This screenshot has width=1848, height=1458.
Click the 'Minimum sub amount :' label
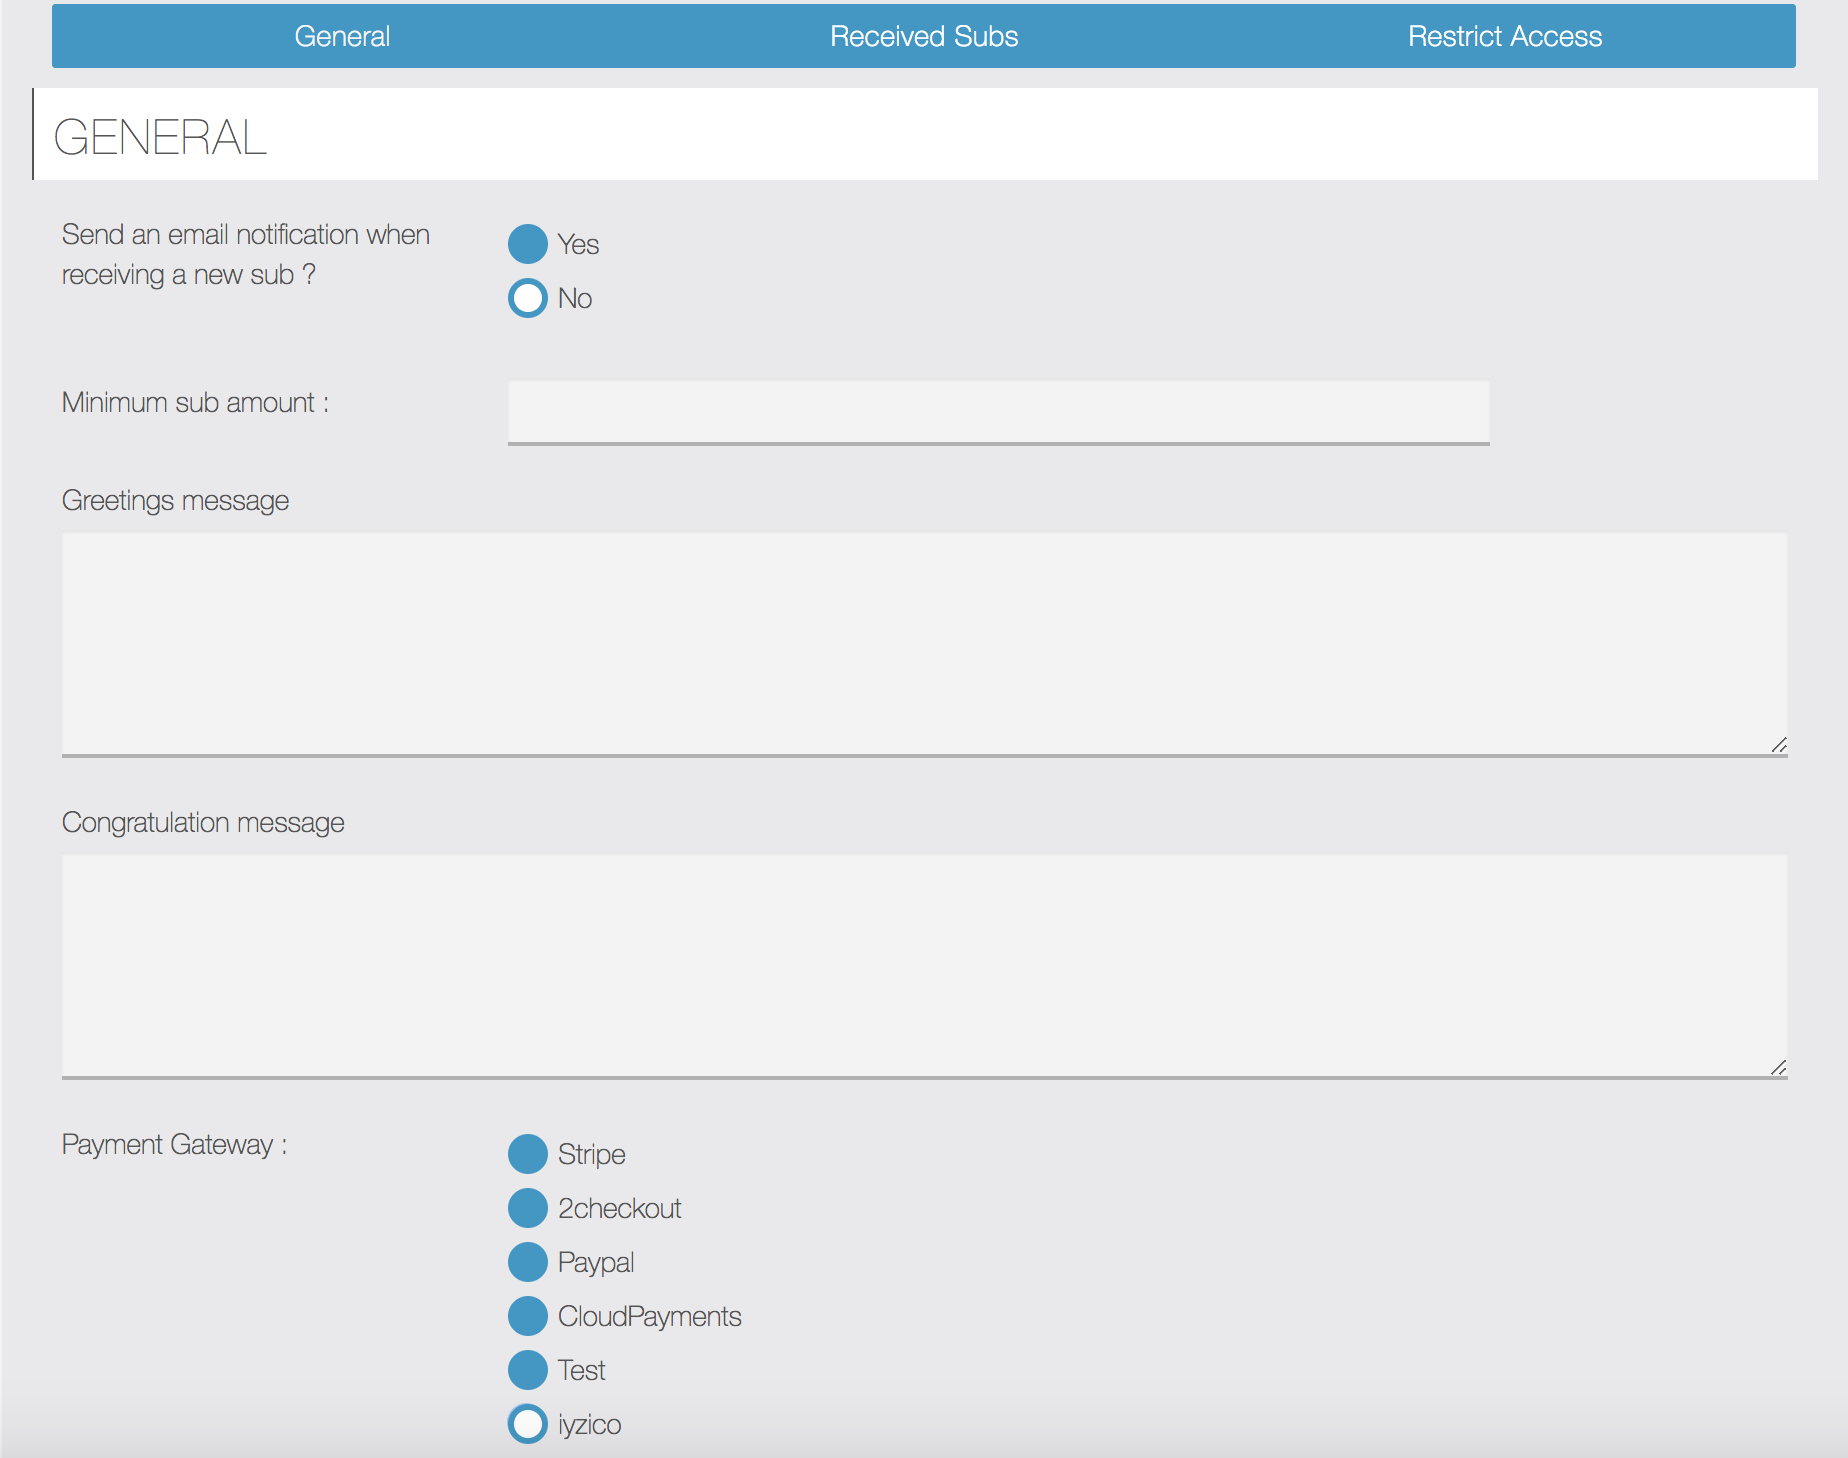pyautogui.click(x=195, y=402)
